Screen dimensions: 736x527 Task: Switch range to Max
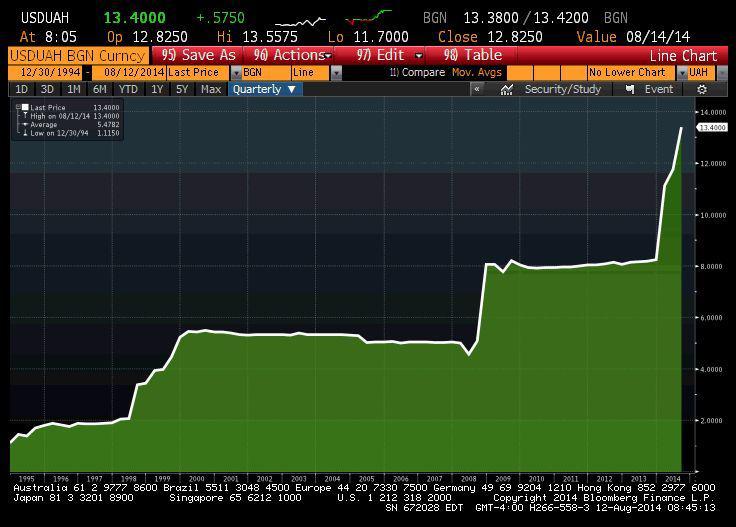pyautogui.click(x=211, y=89)
